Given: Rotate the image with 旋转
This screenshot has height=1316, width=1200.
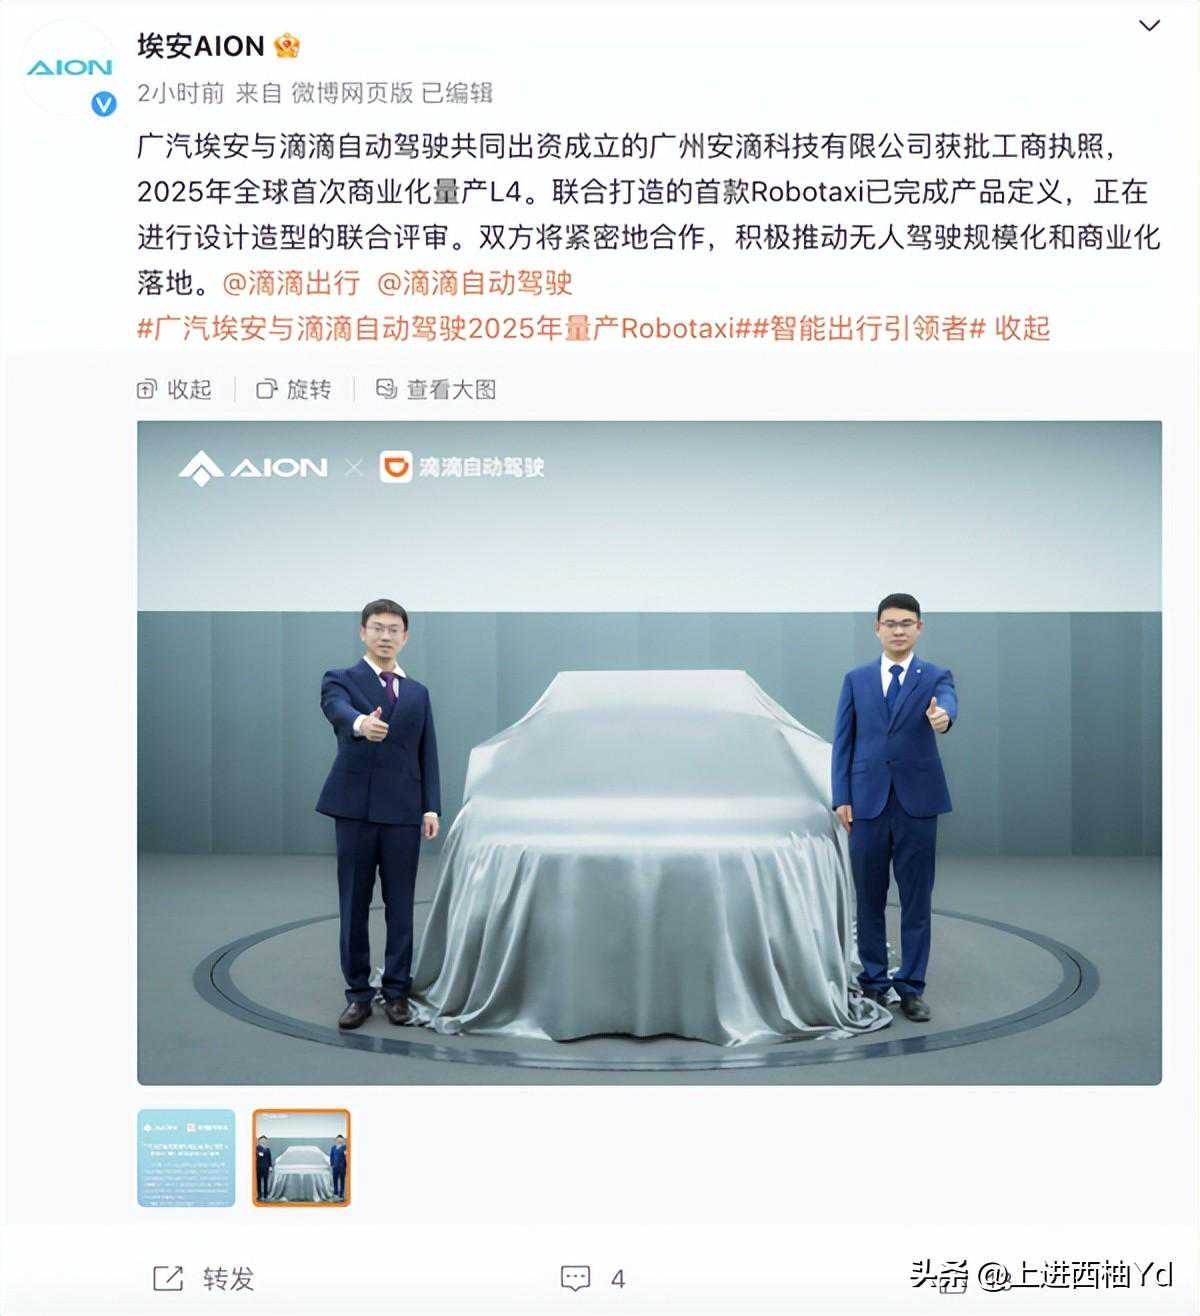Looking at the screenshot, I should pos(294,389).
